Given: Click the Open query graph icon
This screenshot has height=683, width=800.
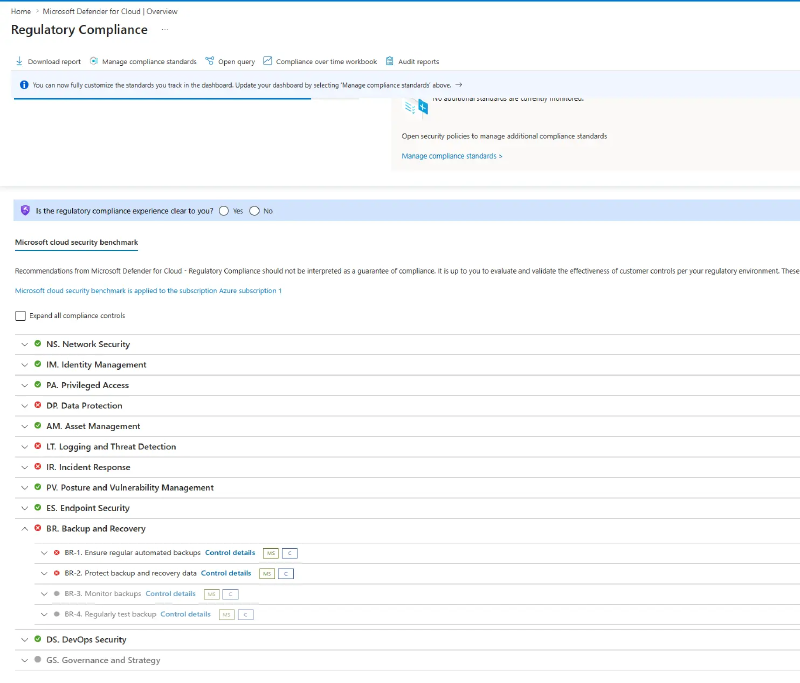Looking at the screenshot, I should (x=210, y=61).
